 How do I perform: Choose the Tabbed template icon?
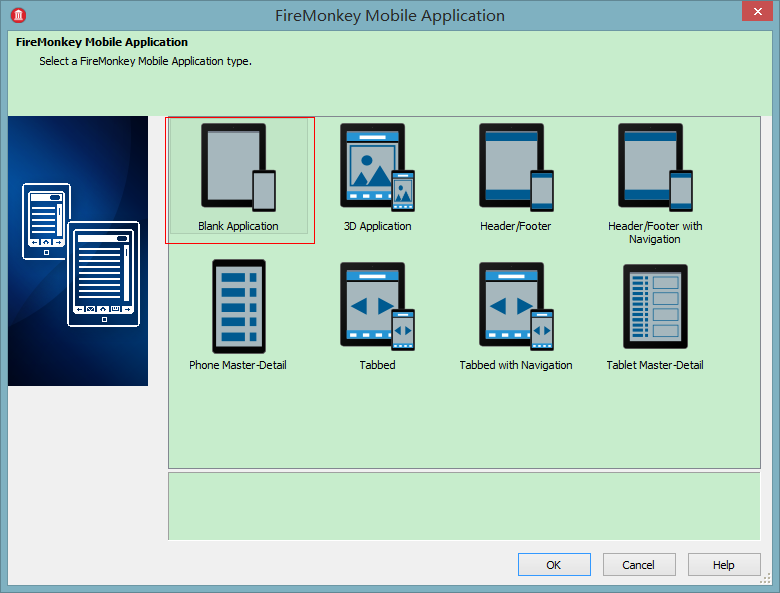click(x=378, y=306)
